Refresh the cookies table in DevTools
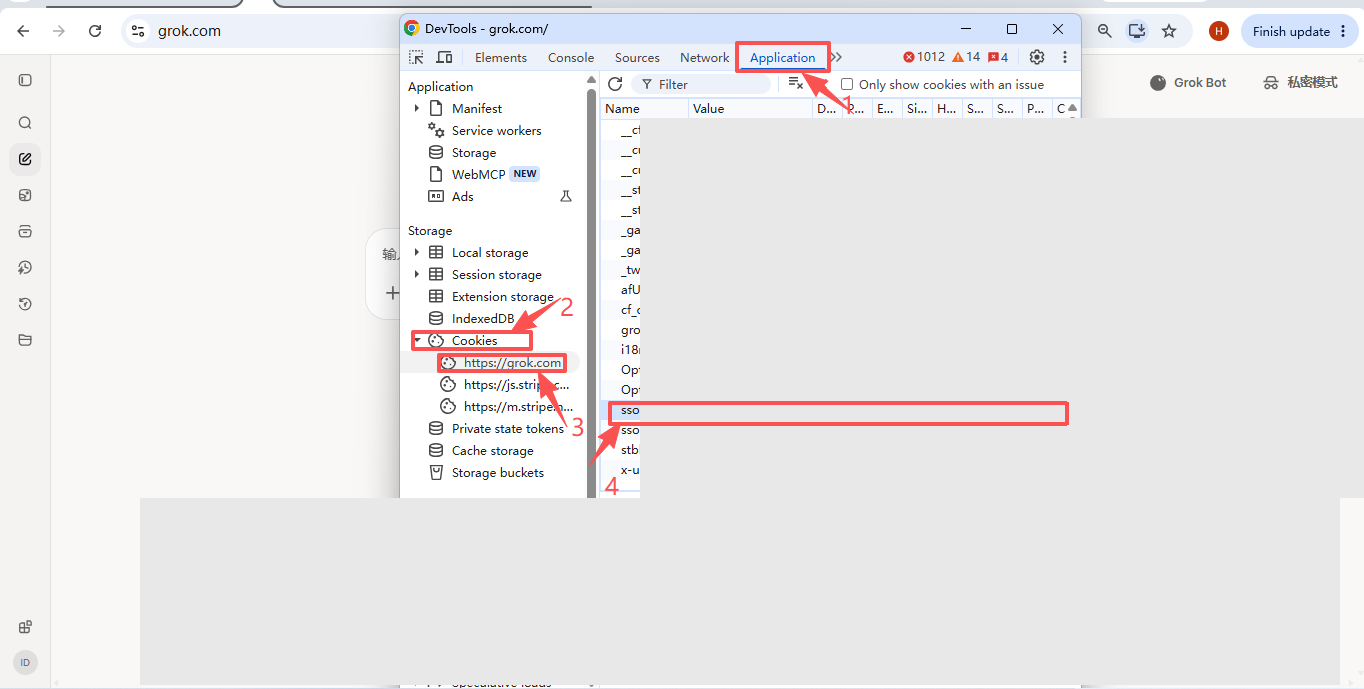The height and width of the screenshot is (689, 1364). coord(615,84)
